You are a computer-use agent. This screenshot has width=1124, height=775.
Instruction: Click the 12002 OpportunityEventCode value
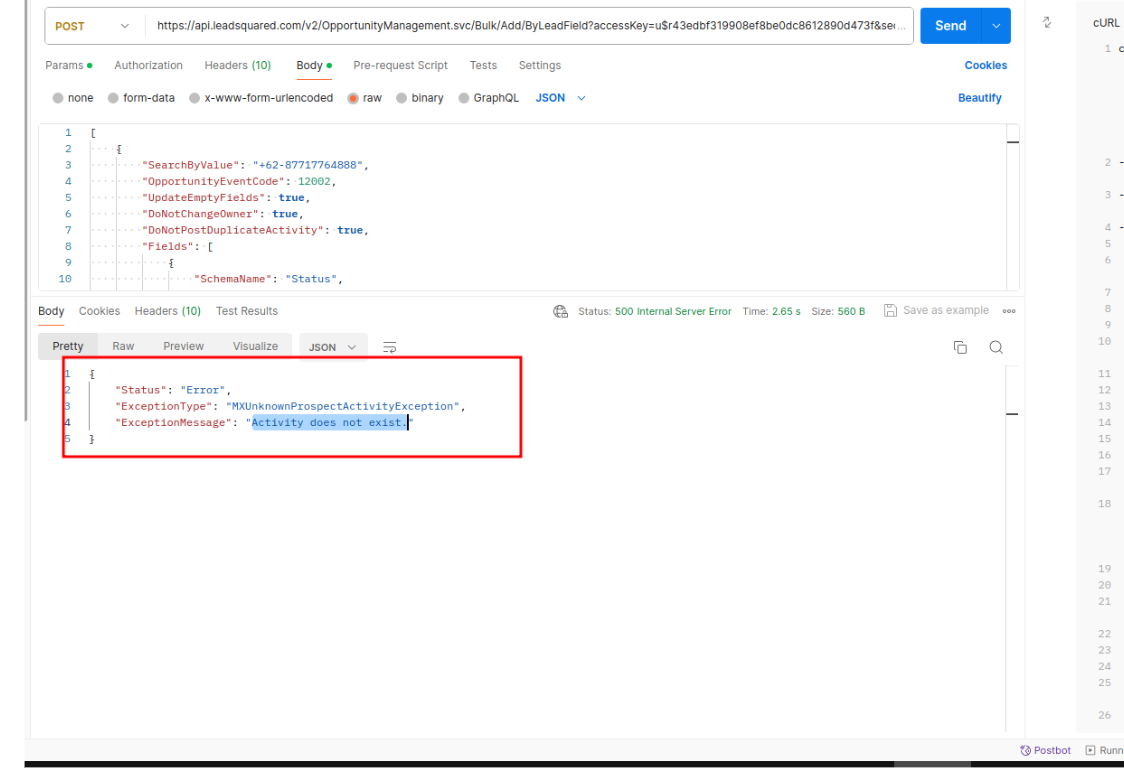pos(314,181)
